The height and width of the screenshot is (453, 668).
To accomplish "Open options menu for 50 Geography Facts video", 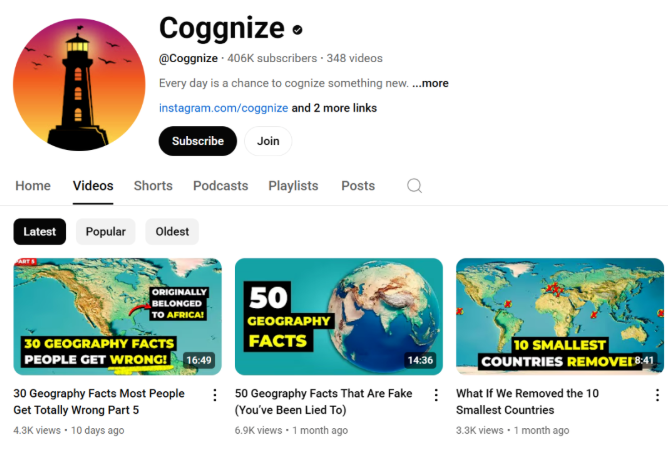I will (x=436, y=395).
